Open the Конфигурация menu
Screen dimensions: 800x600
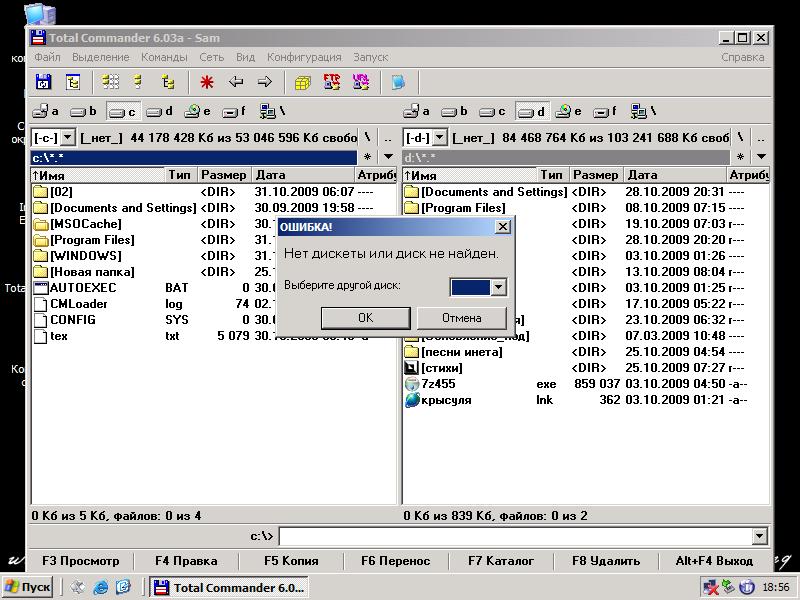click(x=304, y=57)
